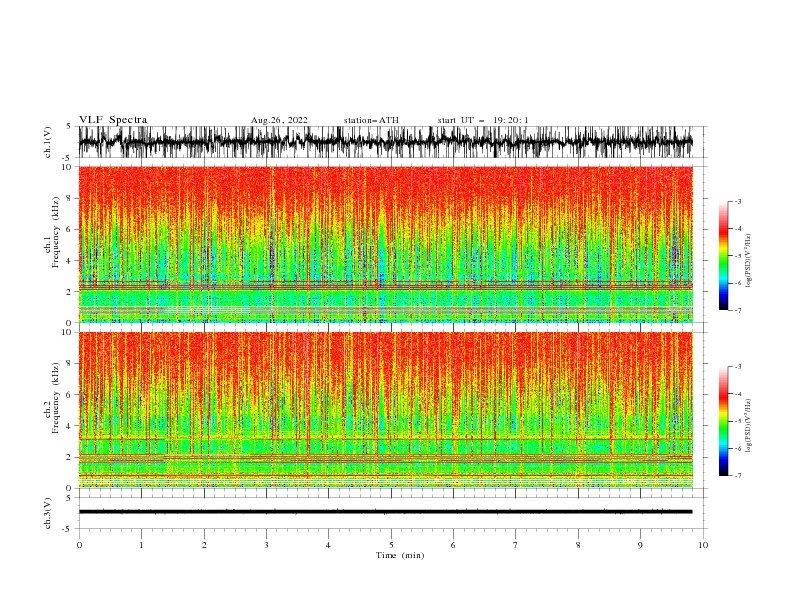Click the "VLF Spectra" plot title
The image size is (792, 612).
(113, 120)
